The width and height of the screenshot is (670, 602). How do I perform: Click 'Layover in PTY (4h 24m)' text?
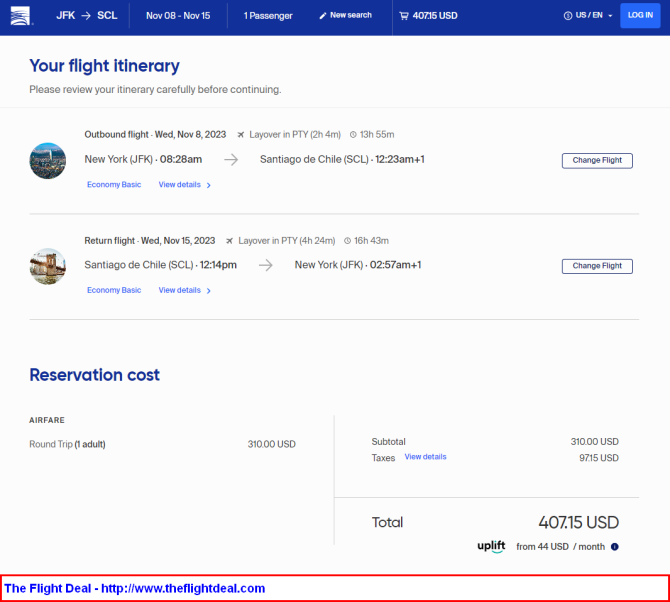click(x=287, y=241)
